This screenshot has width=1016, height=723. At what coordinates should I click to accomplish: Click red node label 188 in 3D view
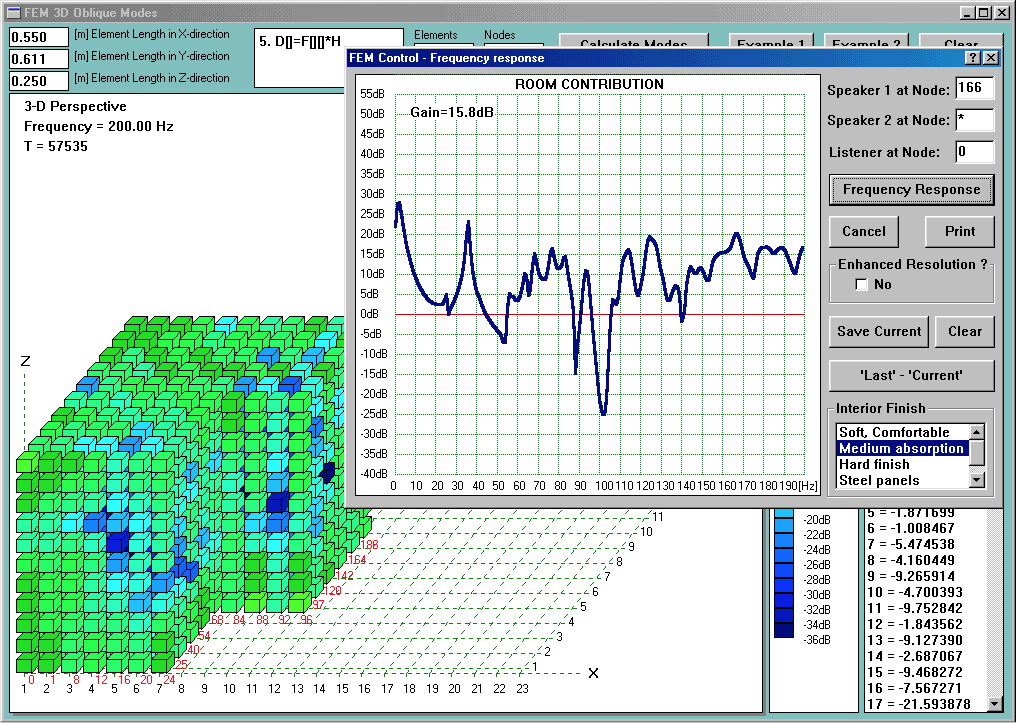click(369, 545)
